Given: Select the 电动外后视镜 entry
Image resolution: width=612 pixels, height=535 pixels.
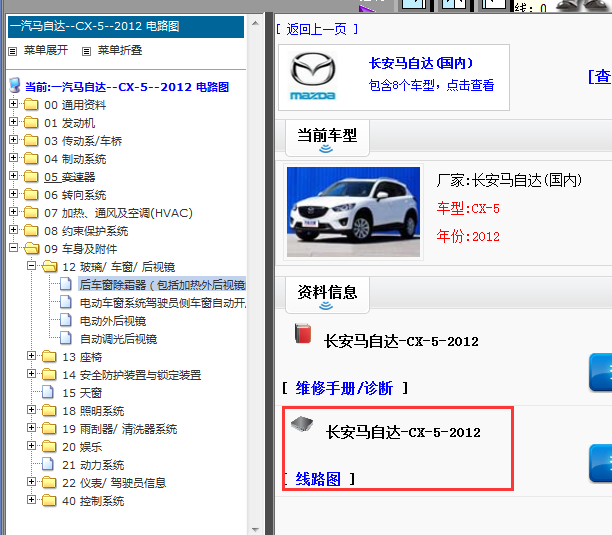Looking at the screenshot, I should 113,321.
